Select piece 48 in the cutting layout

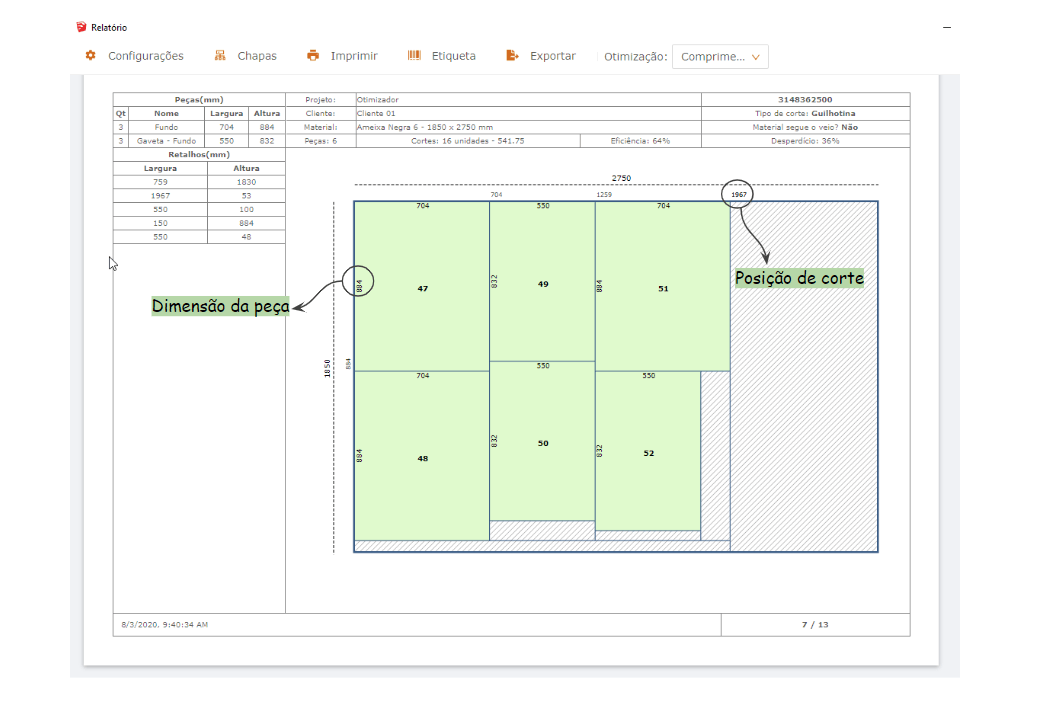click(x=422, y=458)
